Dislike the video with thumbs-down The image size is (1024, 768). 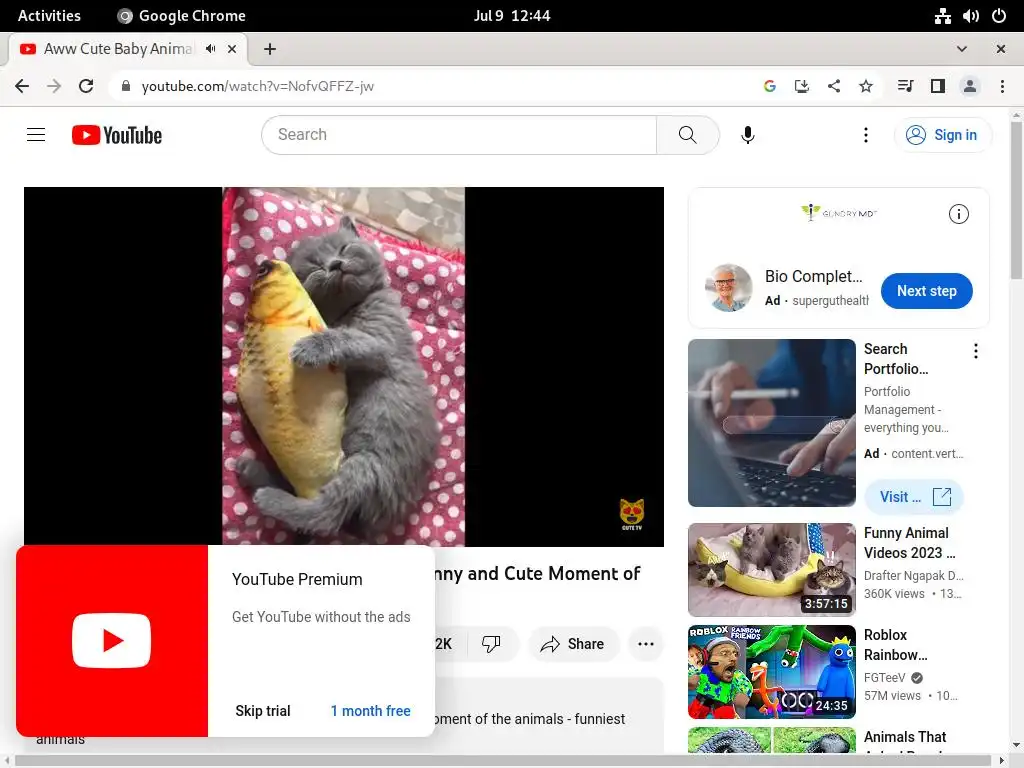[x=491, y=644]
